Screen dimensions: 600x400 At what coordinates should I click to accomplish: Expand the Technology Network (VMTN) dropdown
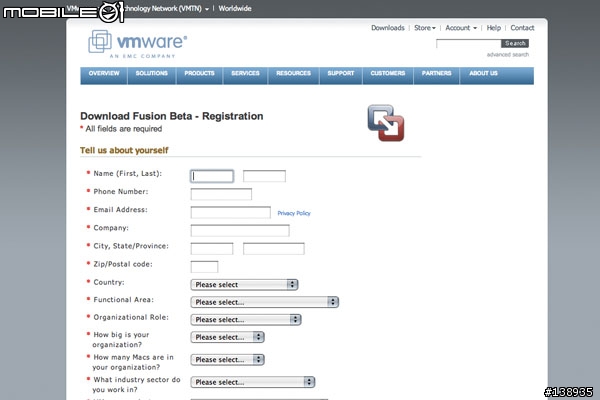click(167, 8)
